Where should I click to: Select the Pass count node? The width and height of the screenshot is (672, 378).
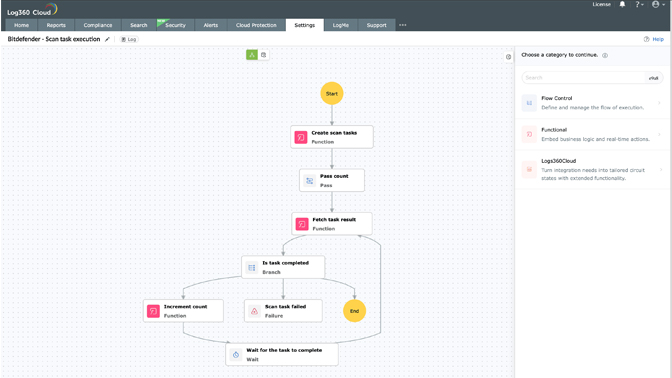[332, 180]
